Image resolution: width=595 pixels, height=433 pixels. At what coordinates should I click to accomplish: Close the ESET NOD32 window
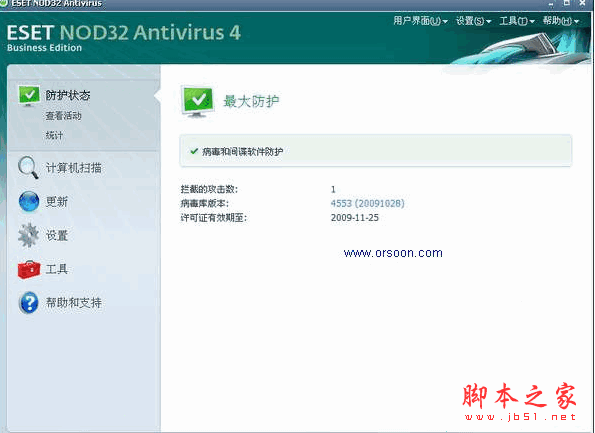583,3
